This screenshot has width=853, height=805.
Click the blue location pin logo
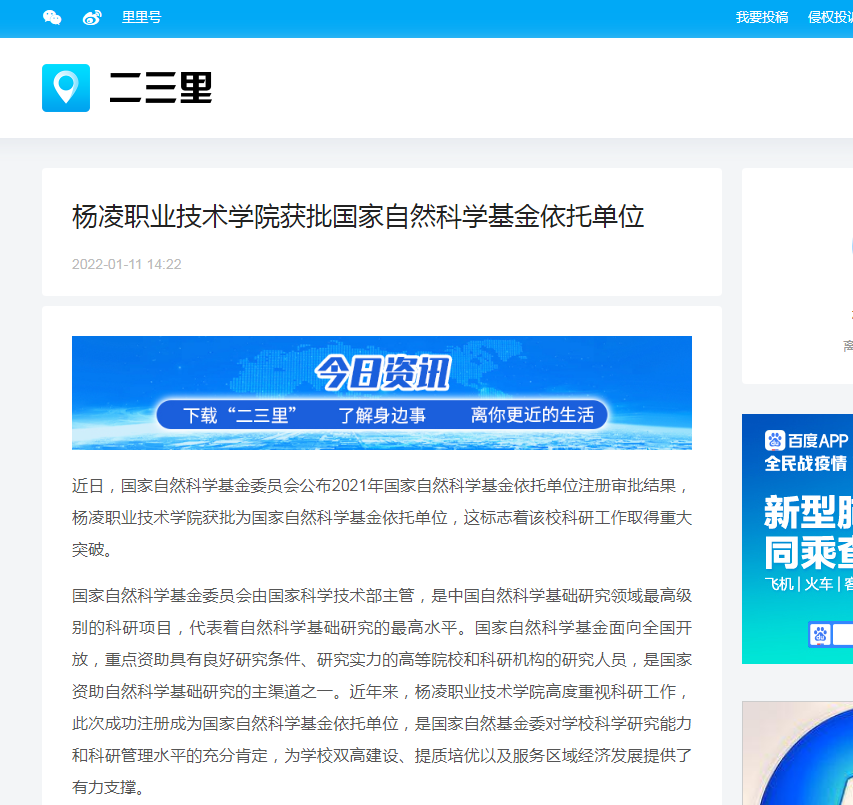click(66, 88)
